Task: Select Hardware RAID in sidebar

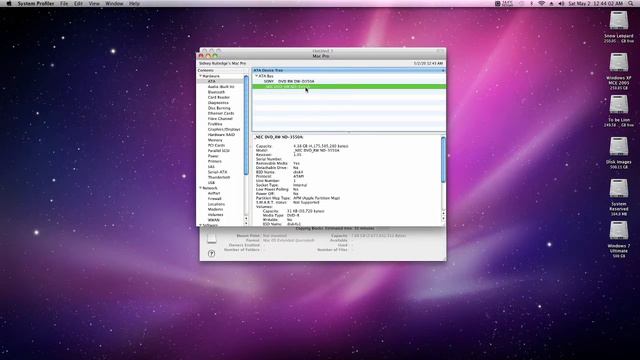Action: pos(221,134)
